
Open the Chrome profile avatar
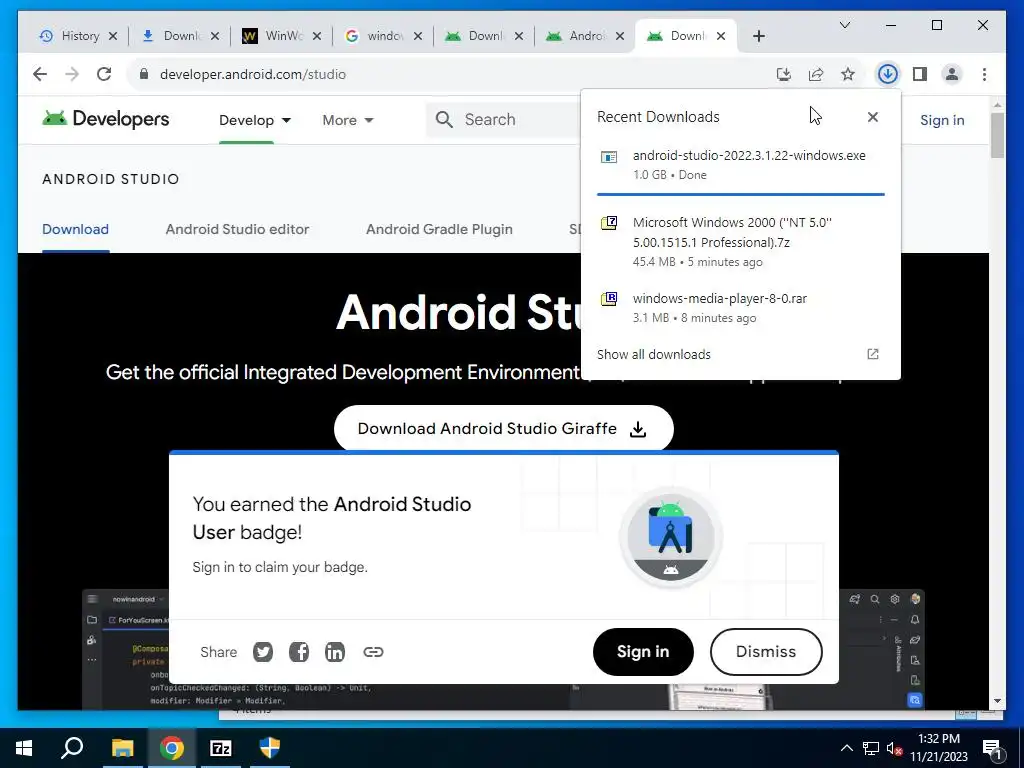(952, 74)
